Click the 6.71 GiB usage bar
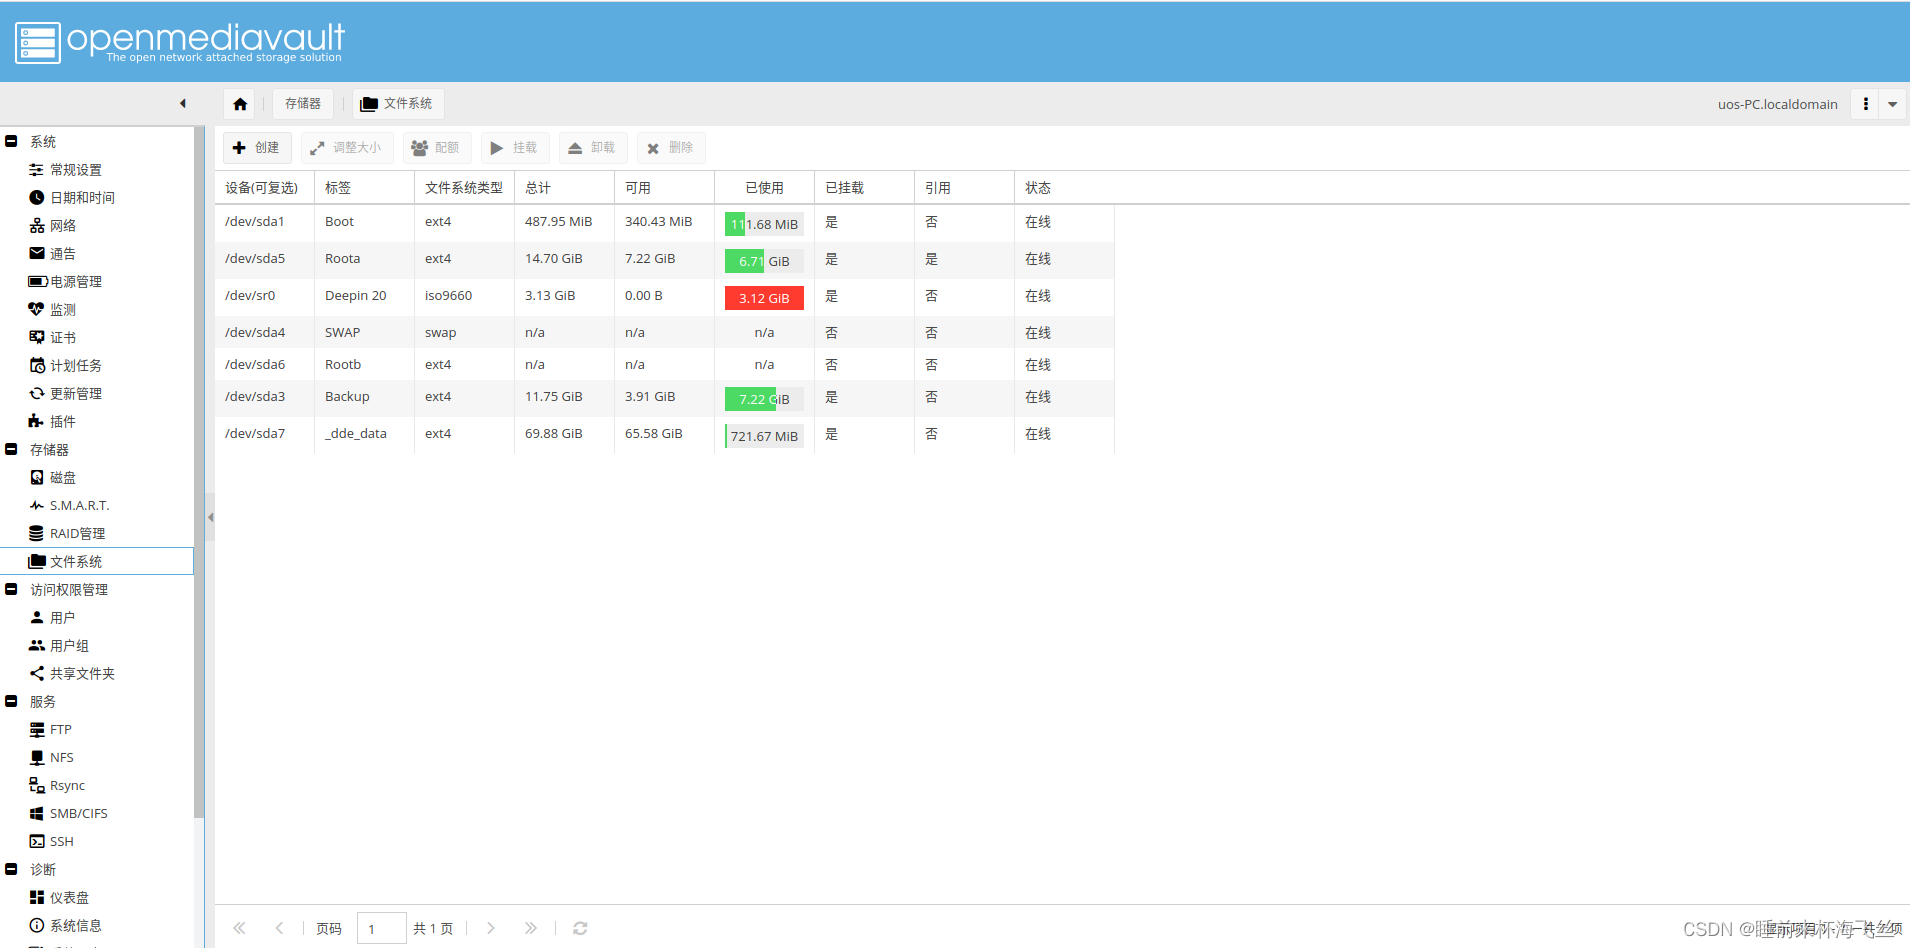Viewport: 1910px width, 948px height. 764,261
